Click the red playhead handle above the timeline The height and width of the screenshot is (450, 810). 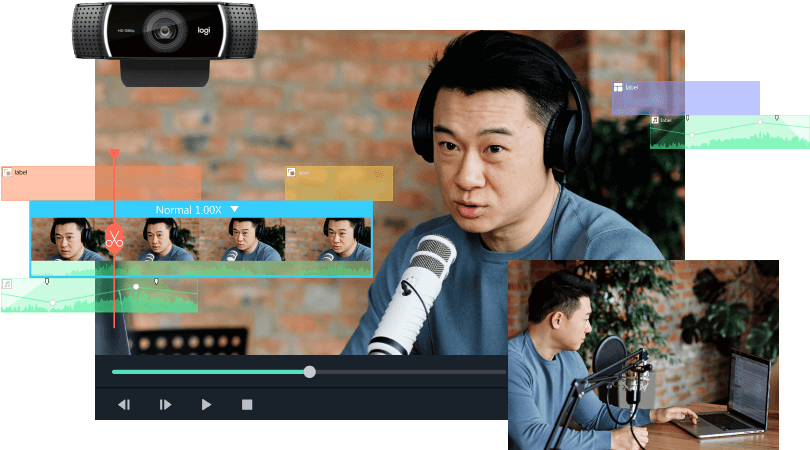(114, 153)
